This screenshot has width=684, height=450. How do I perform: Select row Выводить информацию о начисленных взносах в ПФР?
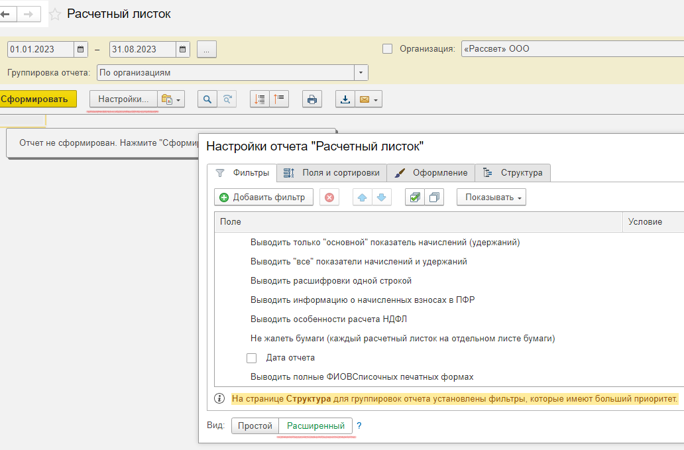click(449, 300)
